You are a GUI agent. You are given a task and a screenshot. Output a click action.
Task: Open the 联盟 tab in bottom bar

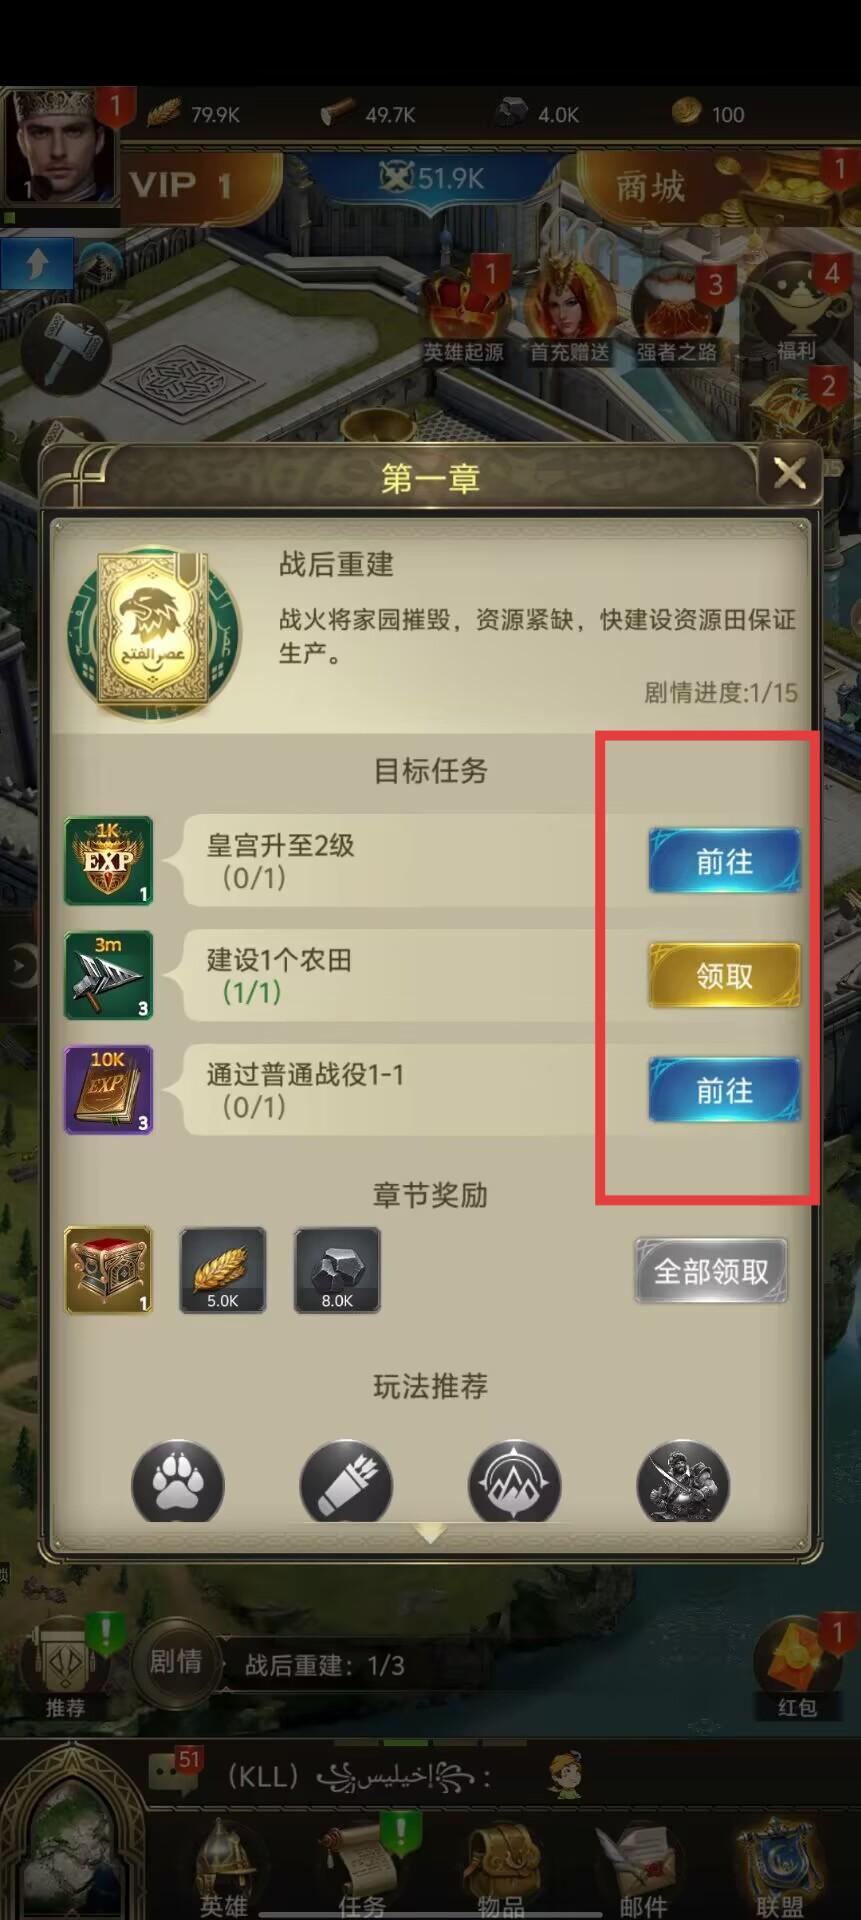click(780, 1870)
